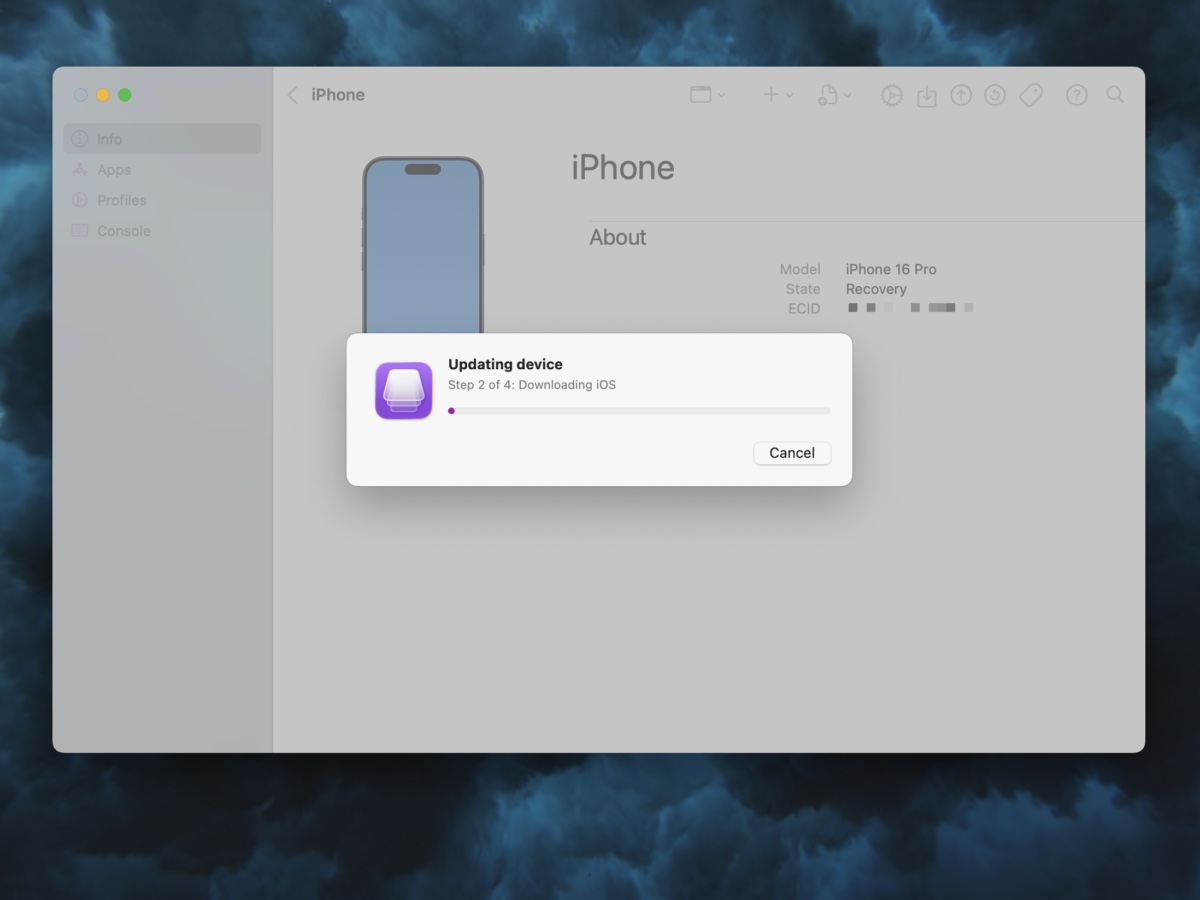Click the Prepare gear icon
1200x900 pixels.
(x=891, y=95)
